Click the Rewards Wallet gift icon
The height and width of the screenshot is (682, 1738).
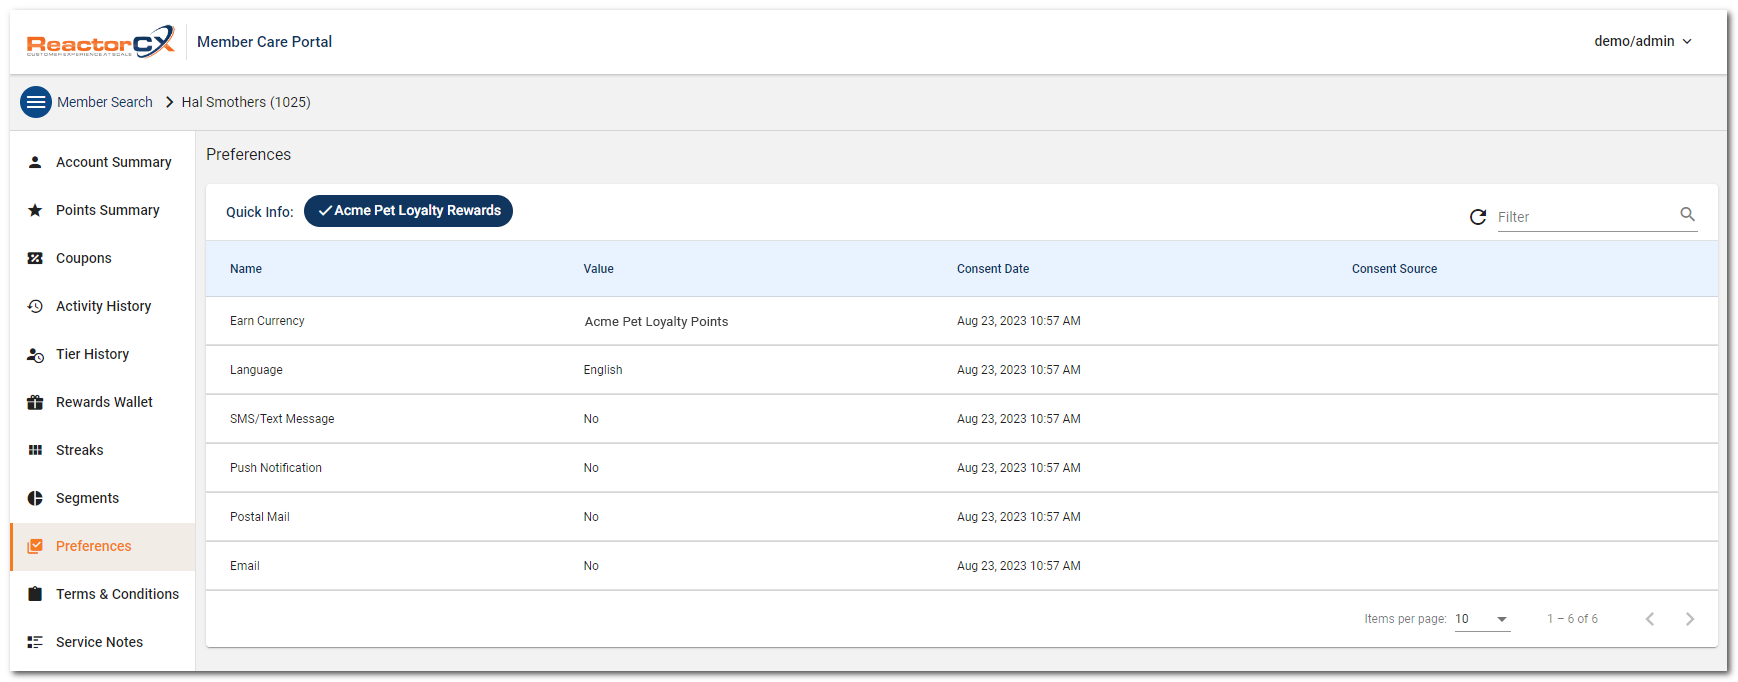tap(35, 402)
